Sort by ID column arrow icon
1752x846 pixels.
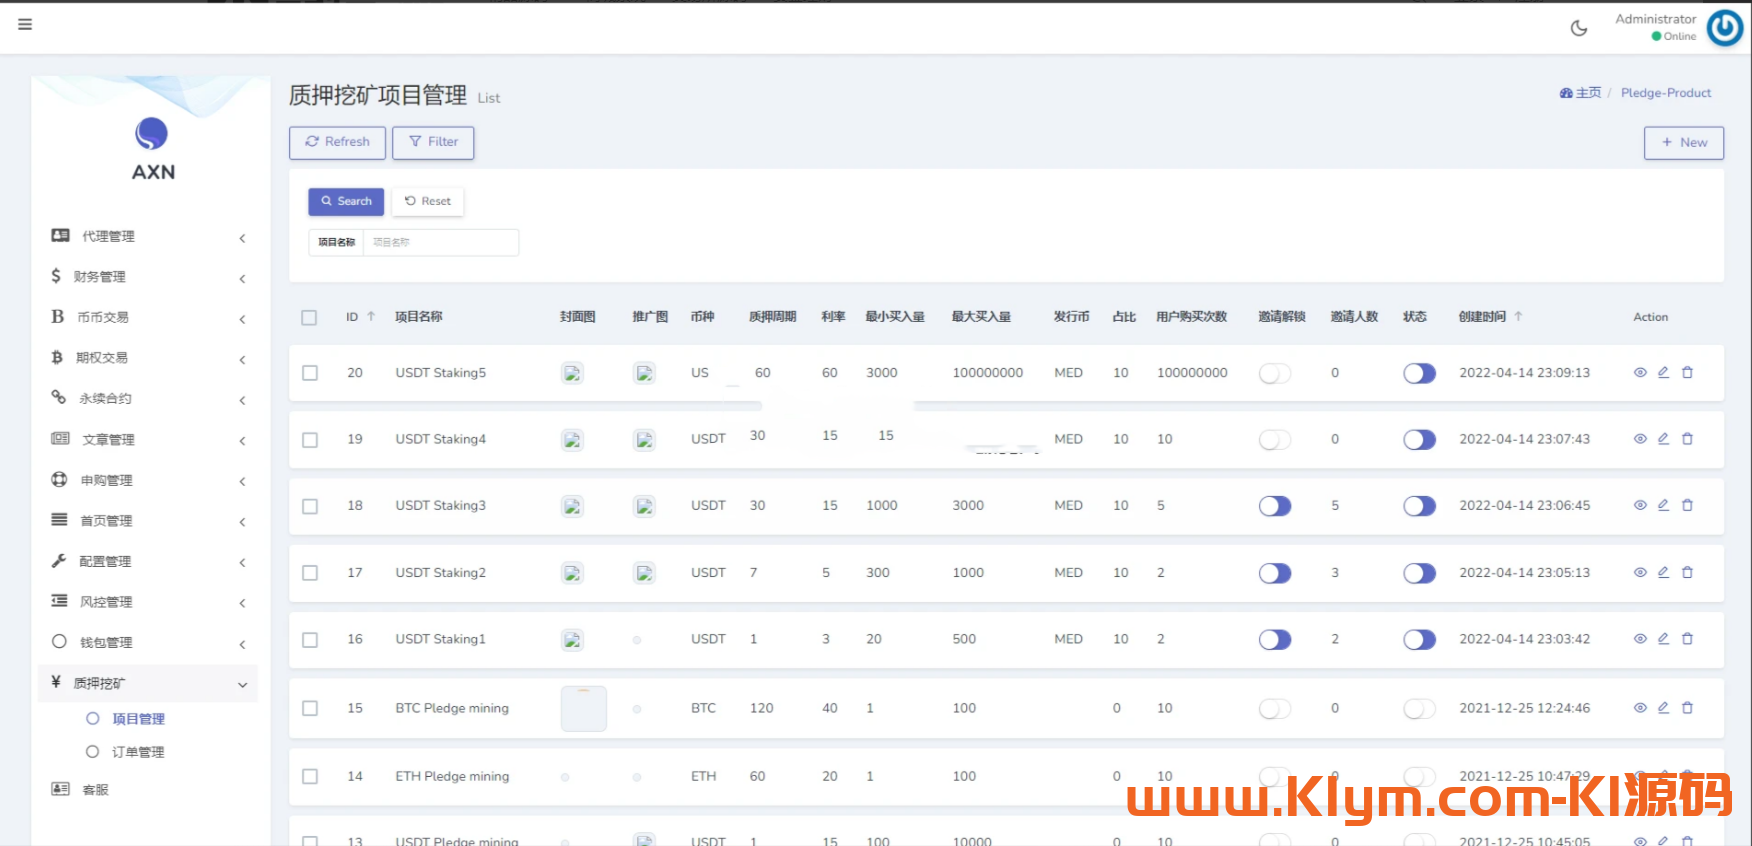pos(371,316)
